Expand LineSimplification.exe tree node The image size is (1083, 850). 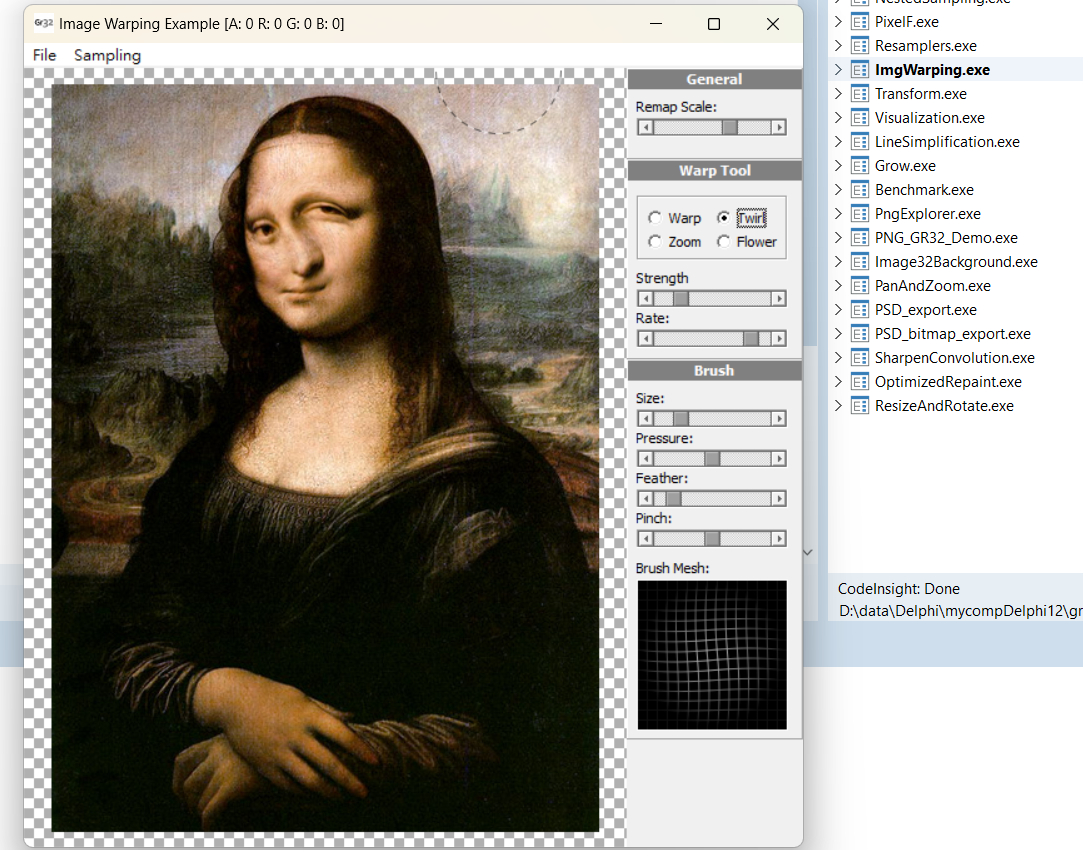click(838, 142)
